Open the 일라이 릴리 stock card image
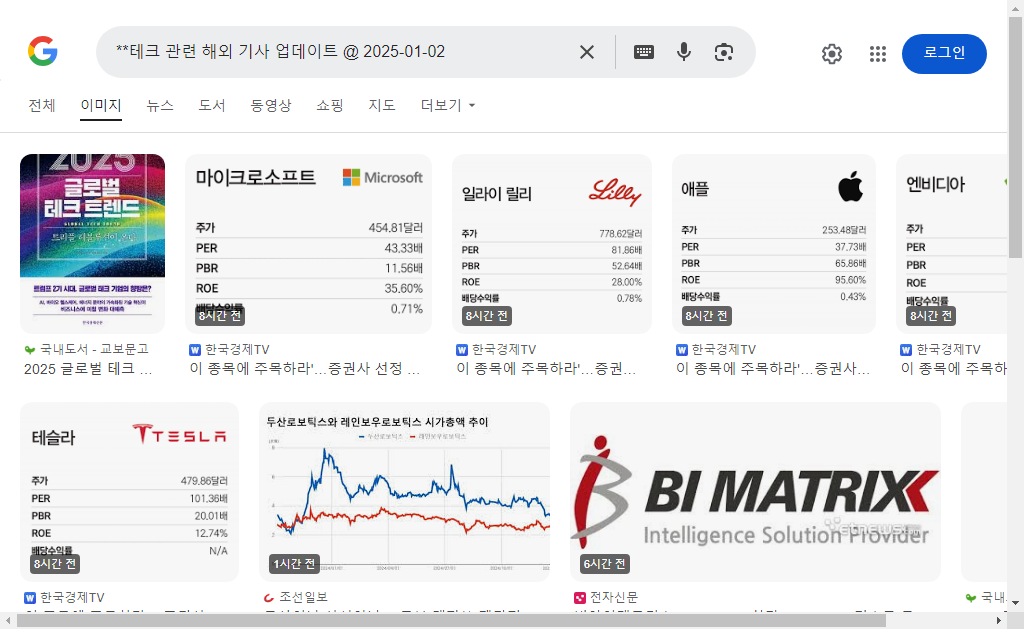The width and height of the screenshot is (1024, 629). point(552,244)
